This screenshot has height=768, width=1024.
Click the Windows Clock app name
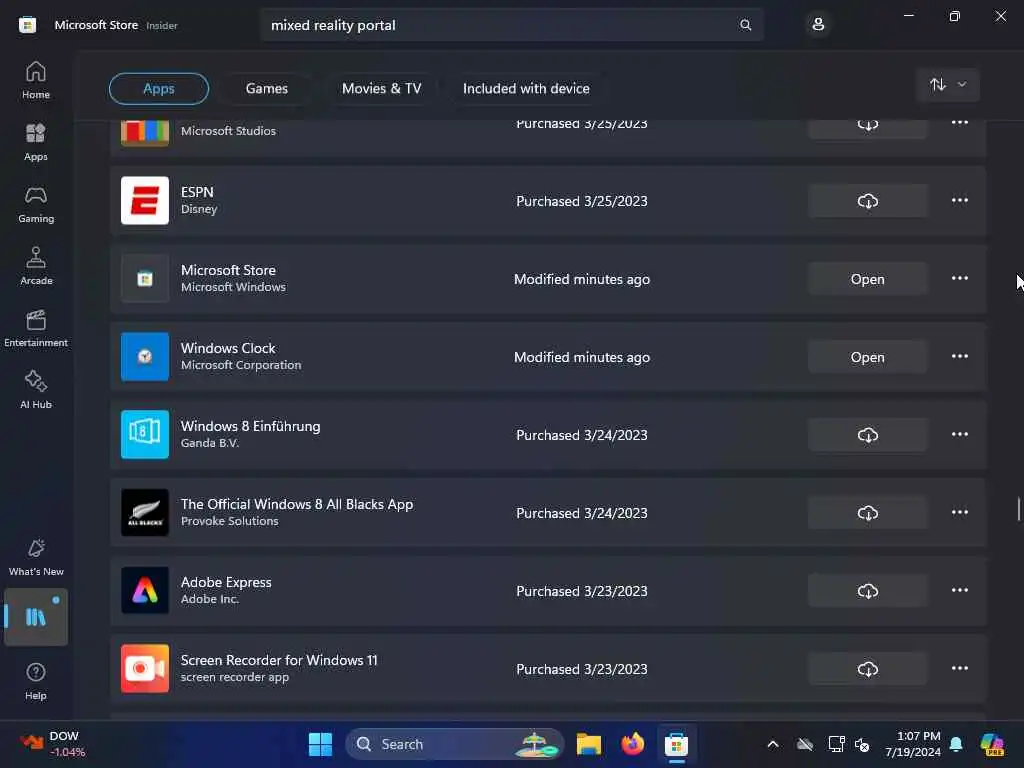(x=228, y=348)
